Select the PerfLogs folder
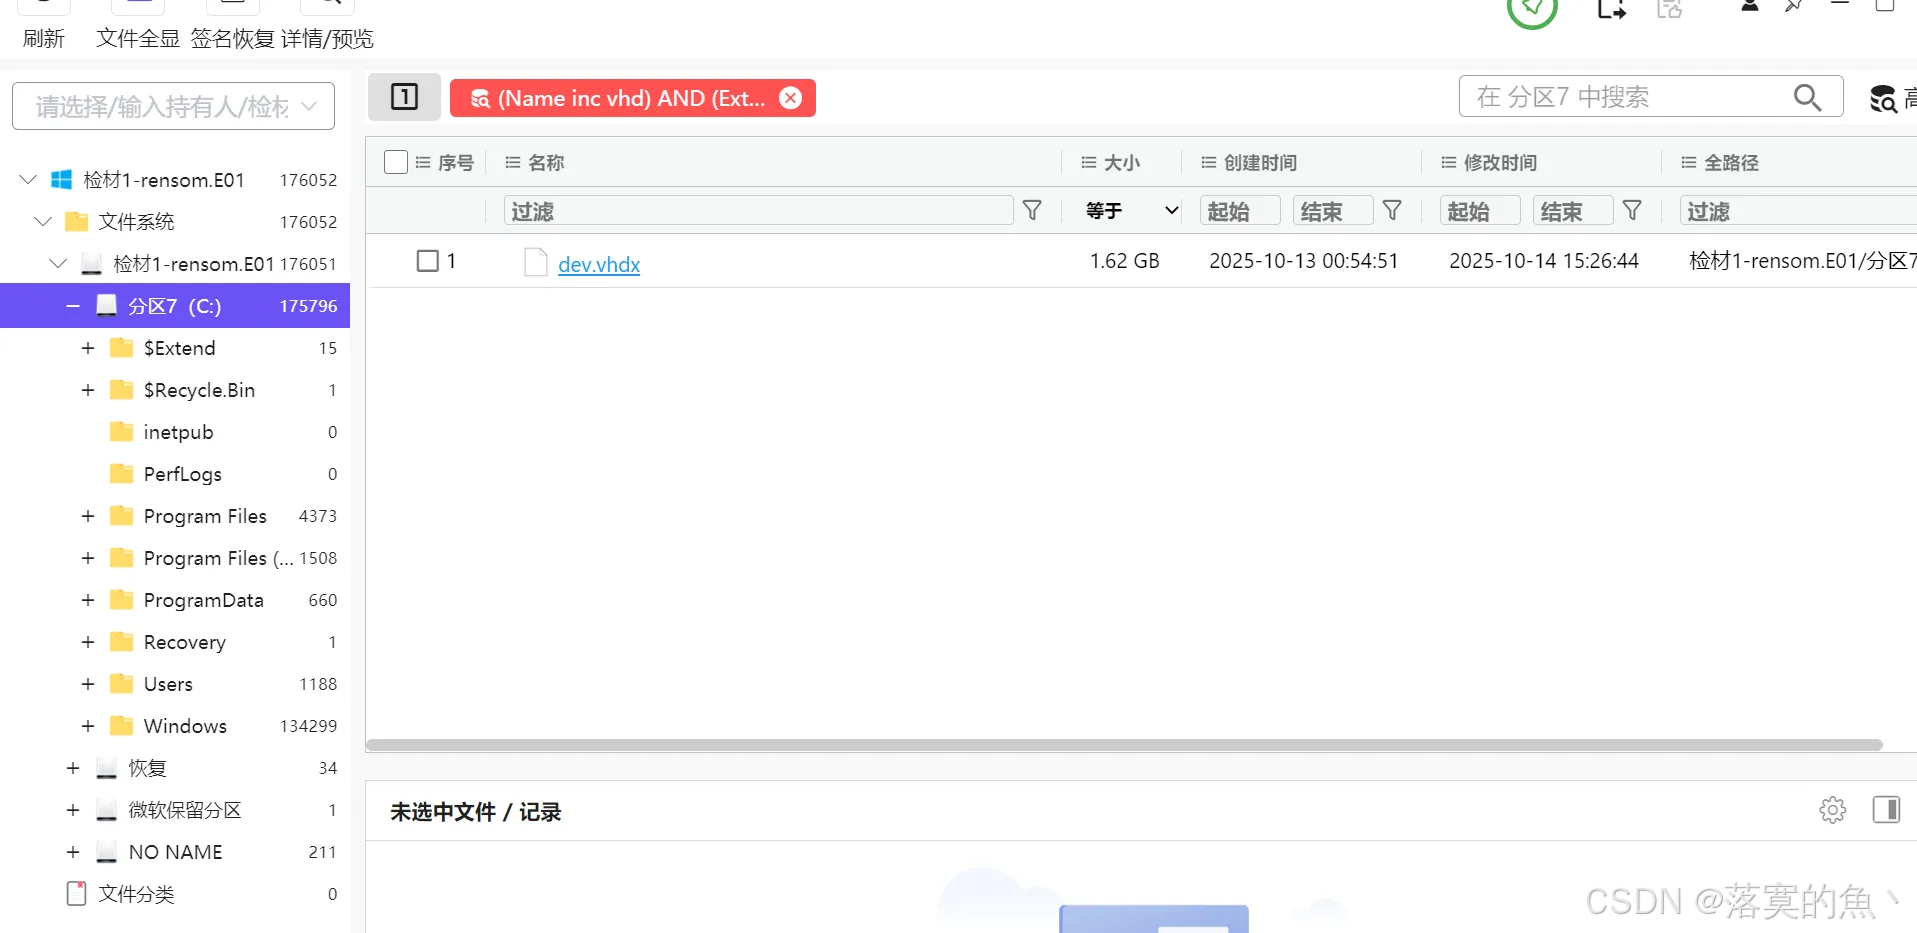The image size is (1917, 933). click(182, 473)
